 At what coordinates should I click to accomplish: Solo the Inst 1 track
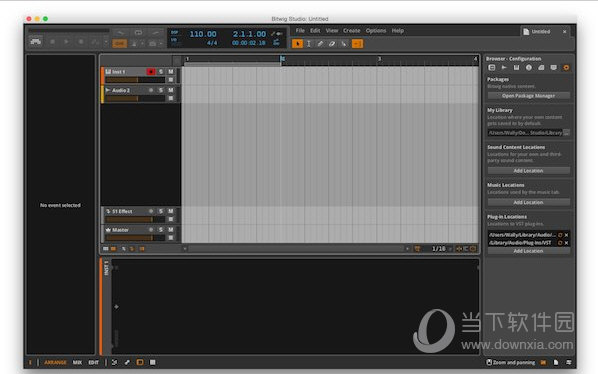point(161,72)
